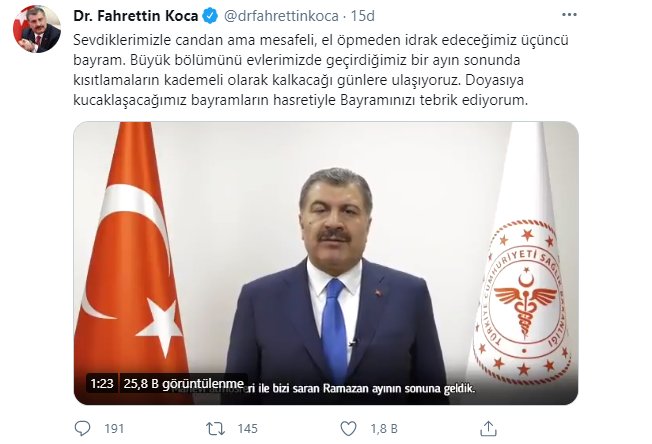Click the 1:23 video duration badge
This screenshot has height=444, width=652.
point(102,383)
